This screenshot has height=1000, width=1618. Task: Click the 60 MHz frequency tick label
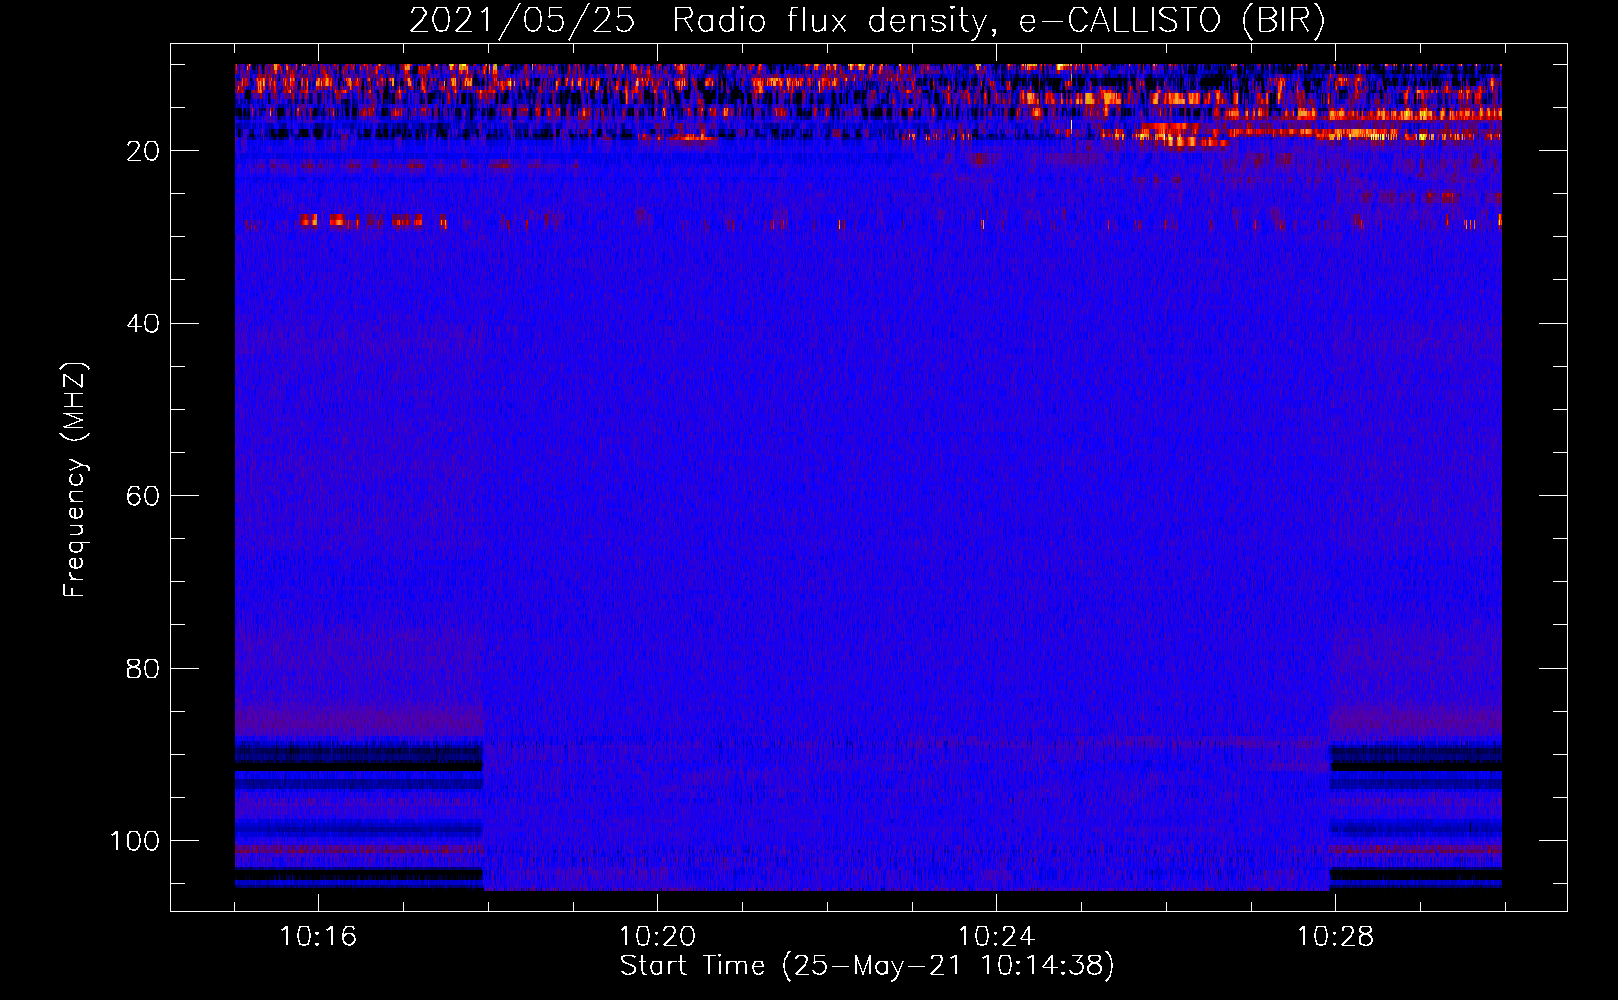pos(143,496)
